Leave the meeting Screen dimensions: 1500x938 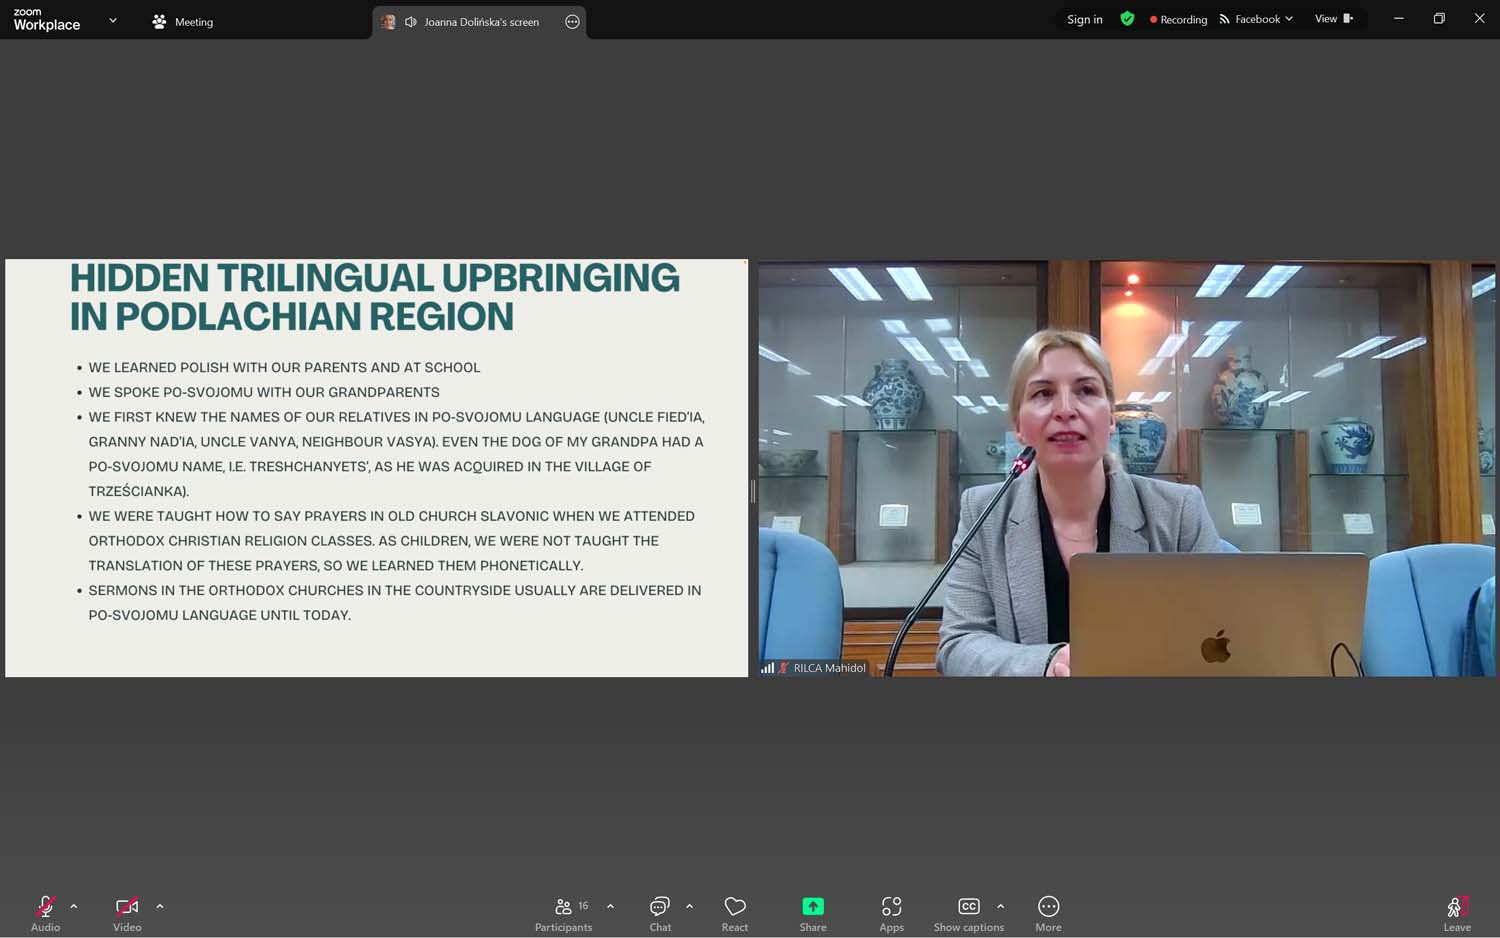point(1456,912)
